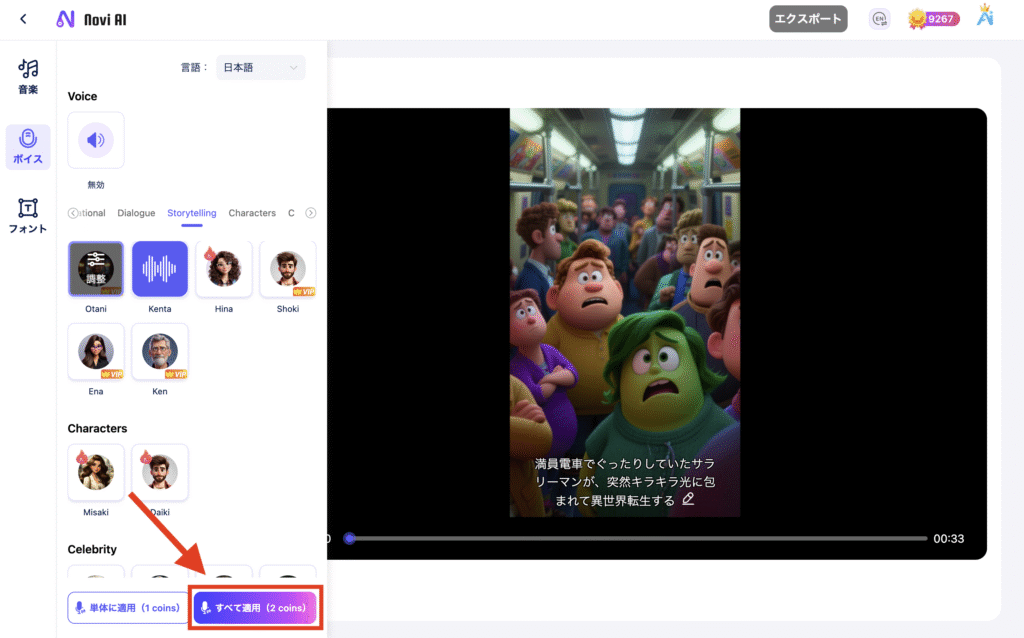Switch to the Characters tab
The width and height of the screenshot is (1024, 638).
[x=252, y=213]
